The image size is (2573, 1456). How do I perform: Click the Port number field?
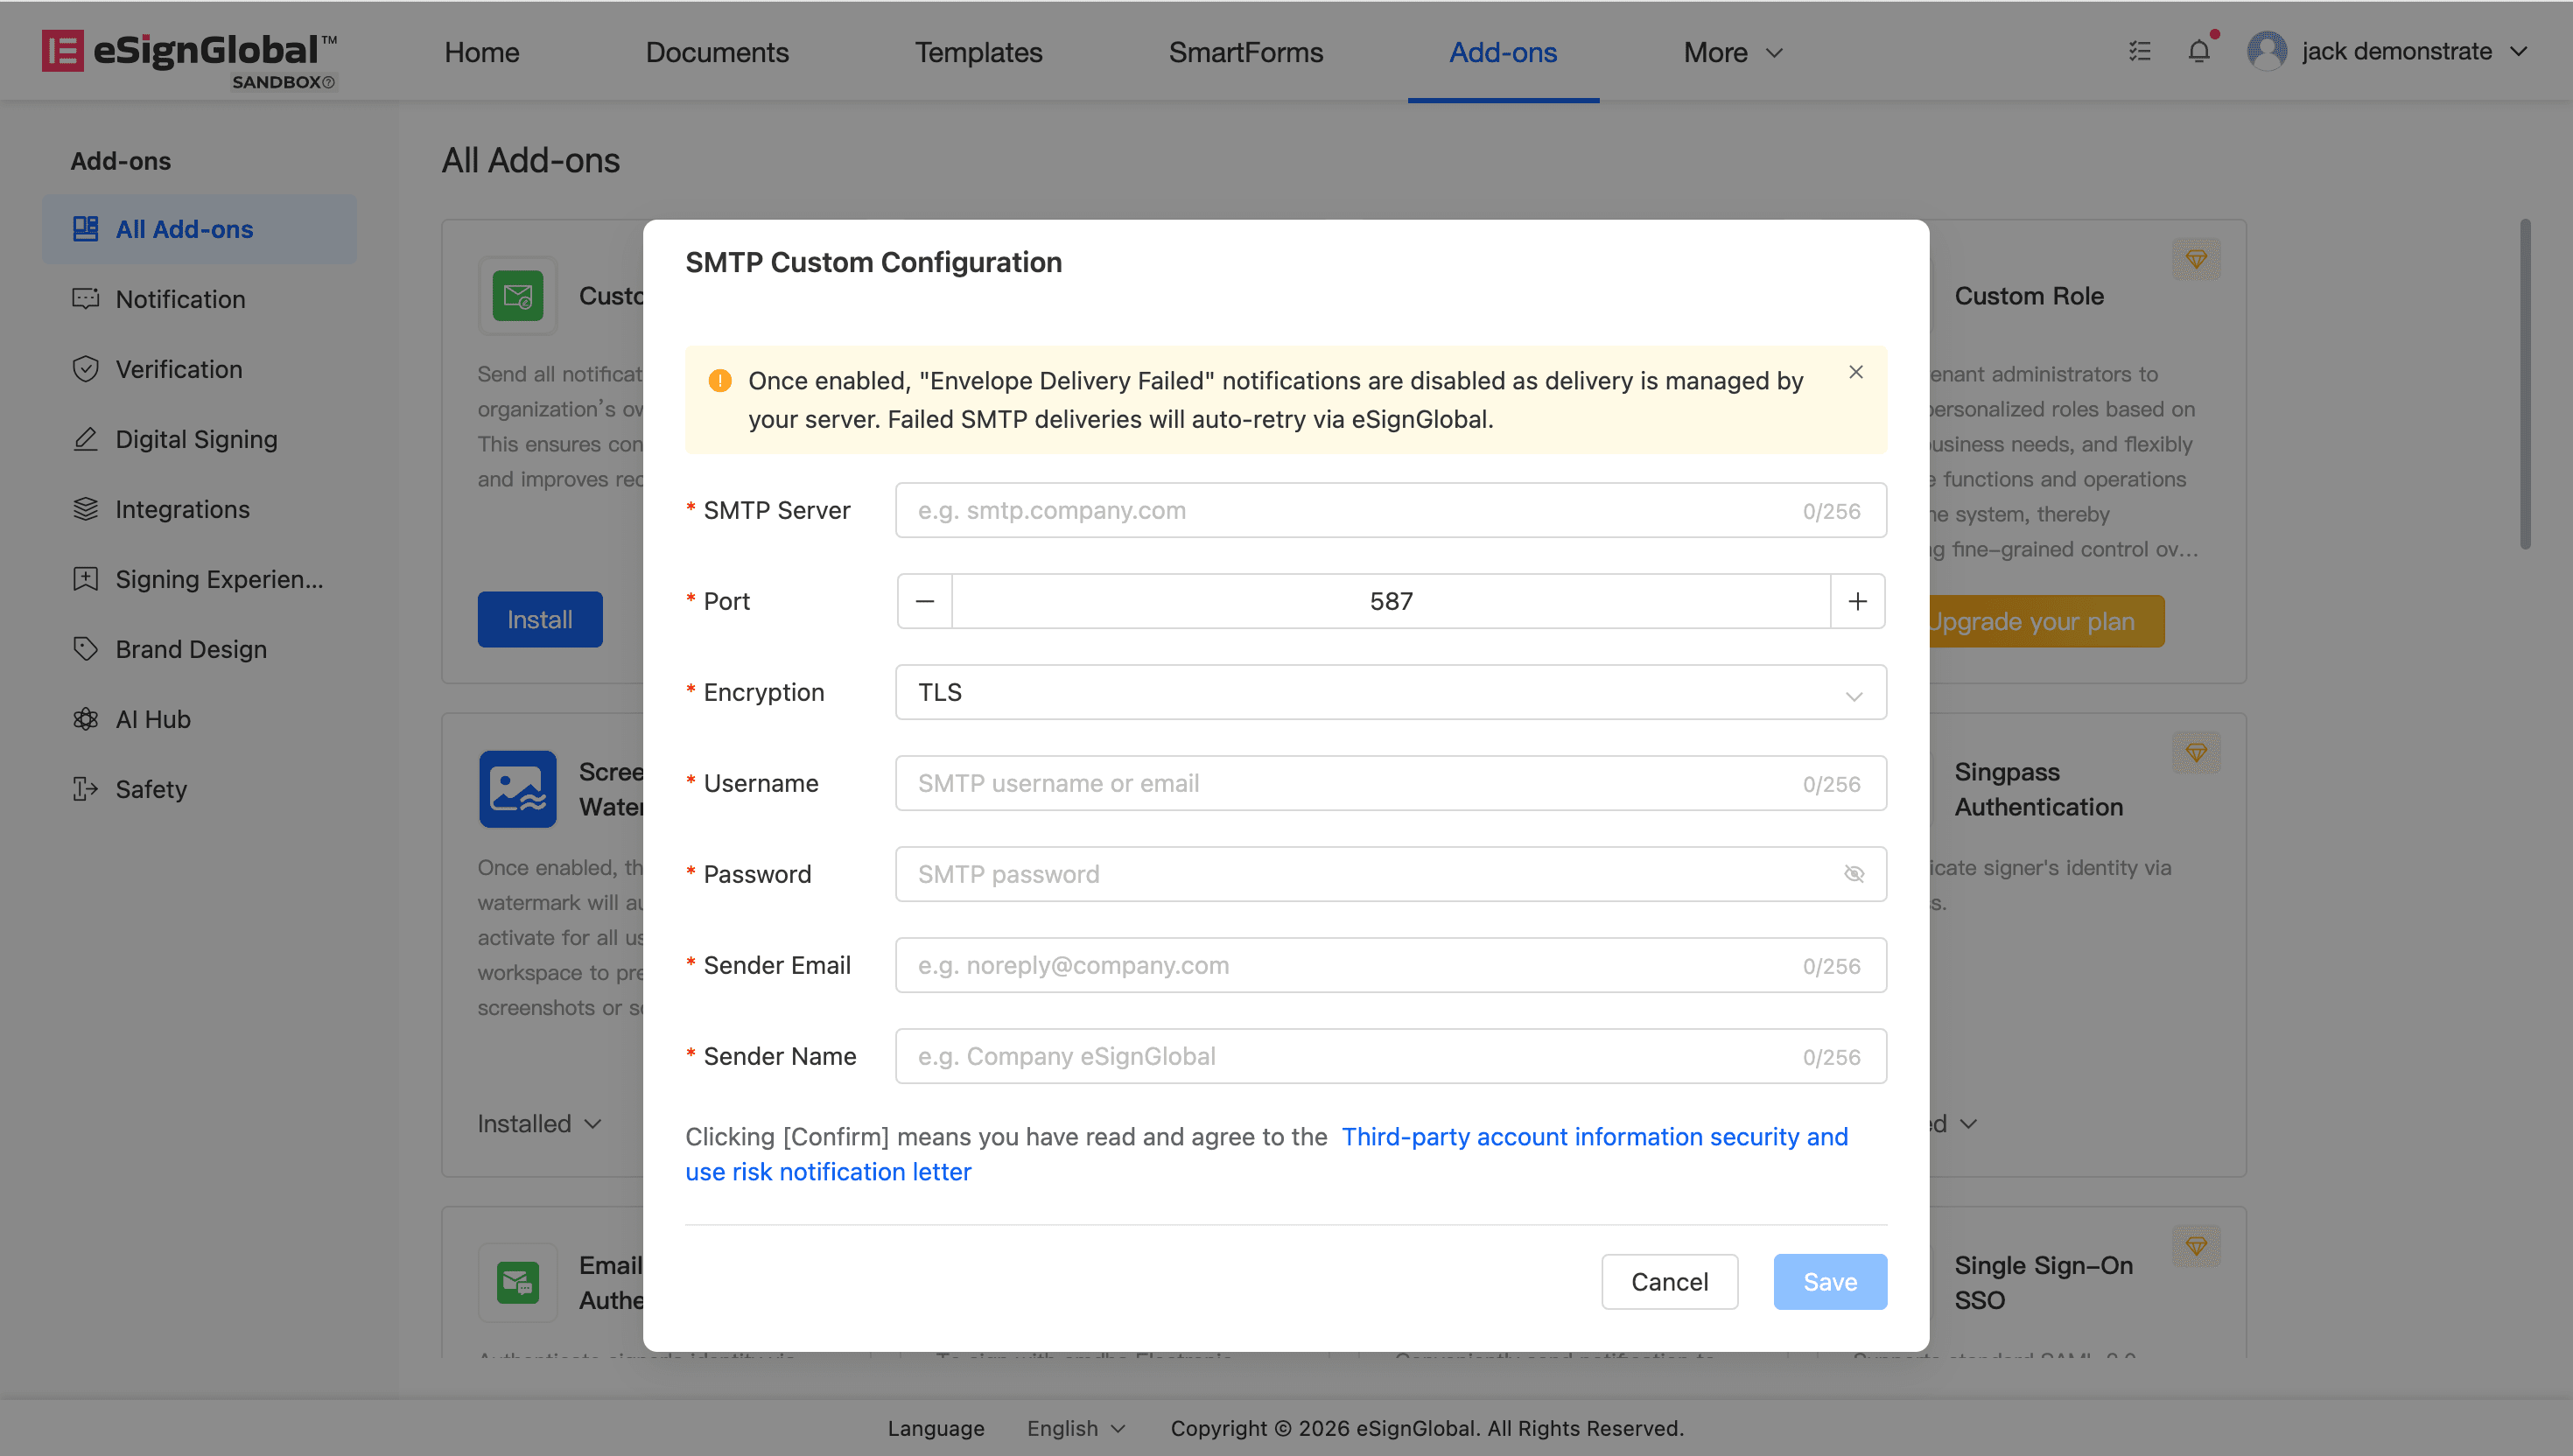[x=1391, y=601]
